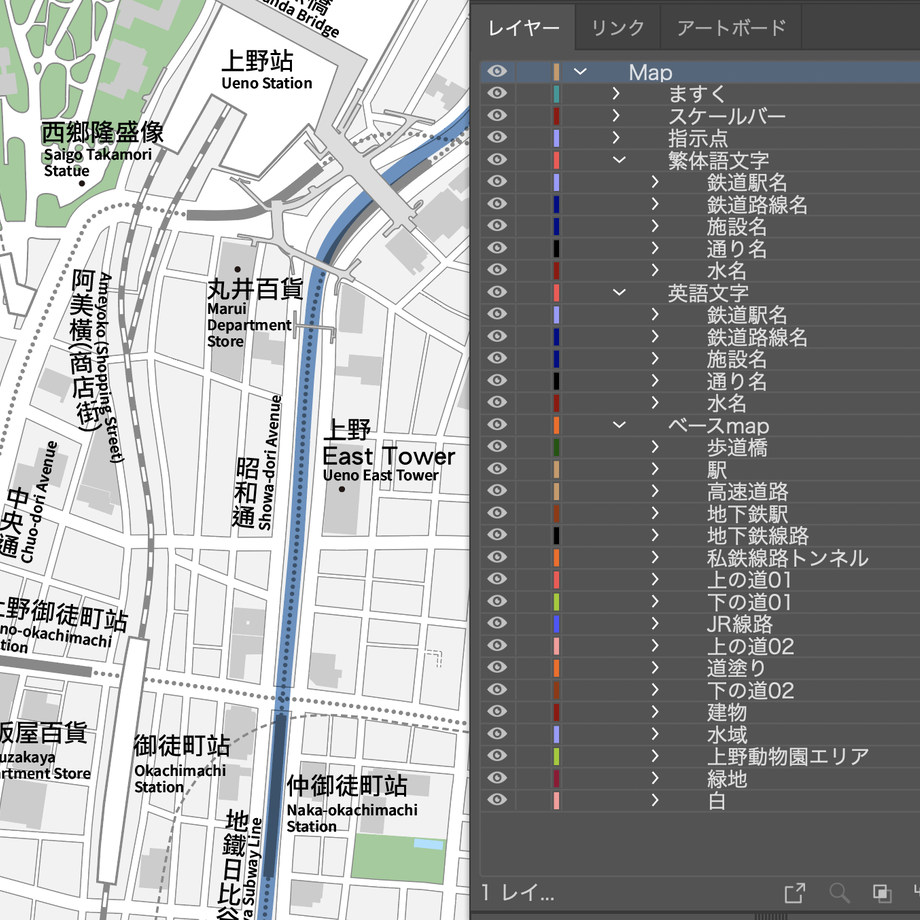
Task: Click the Okachimachi Station map label
Action: pyautogui.click(x=180, y=779)
